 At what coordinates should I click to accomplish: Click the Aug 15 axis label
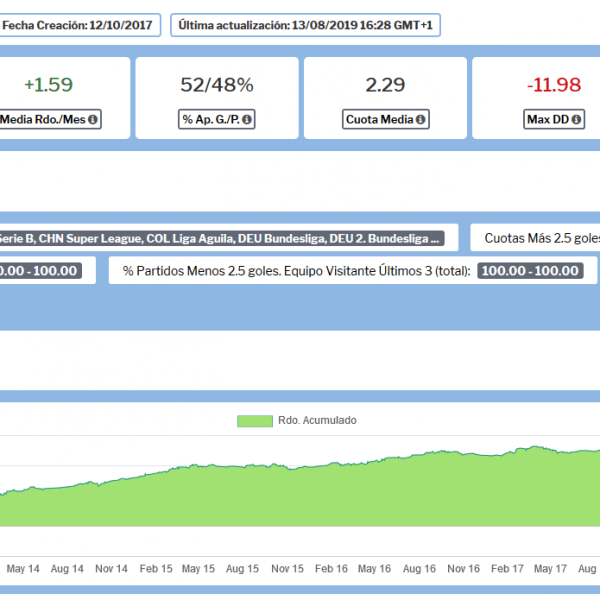pos(242,569)
